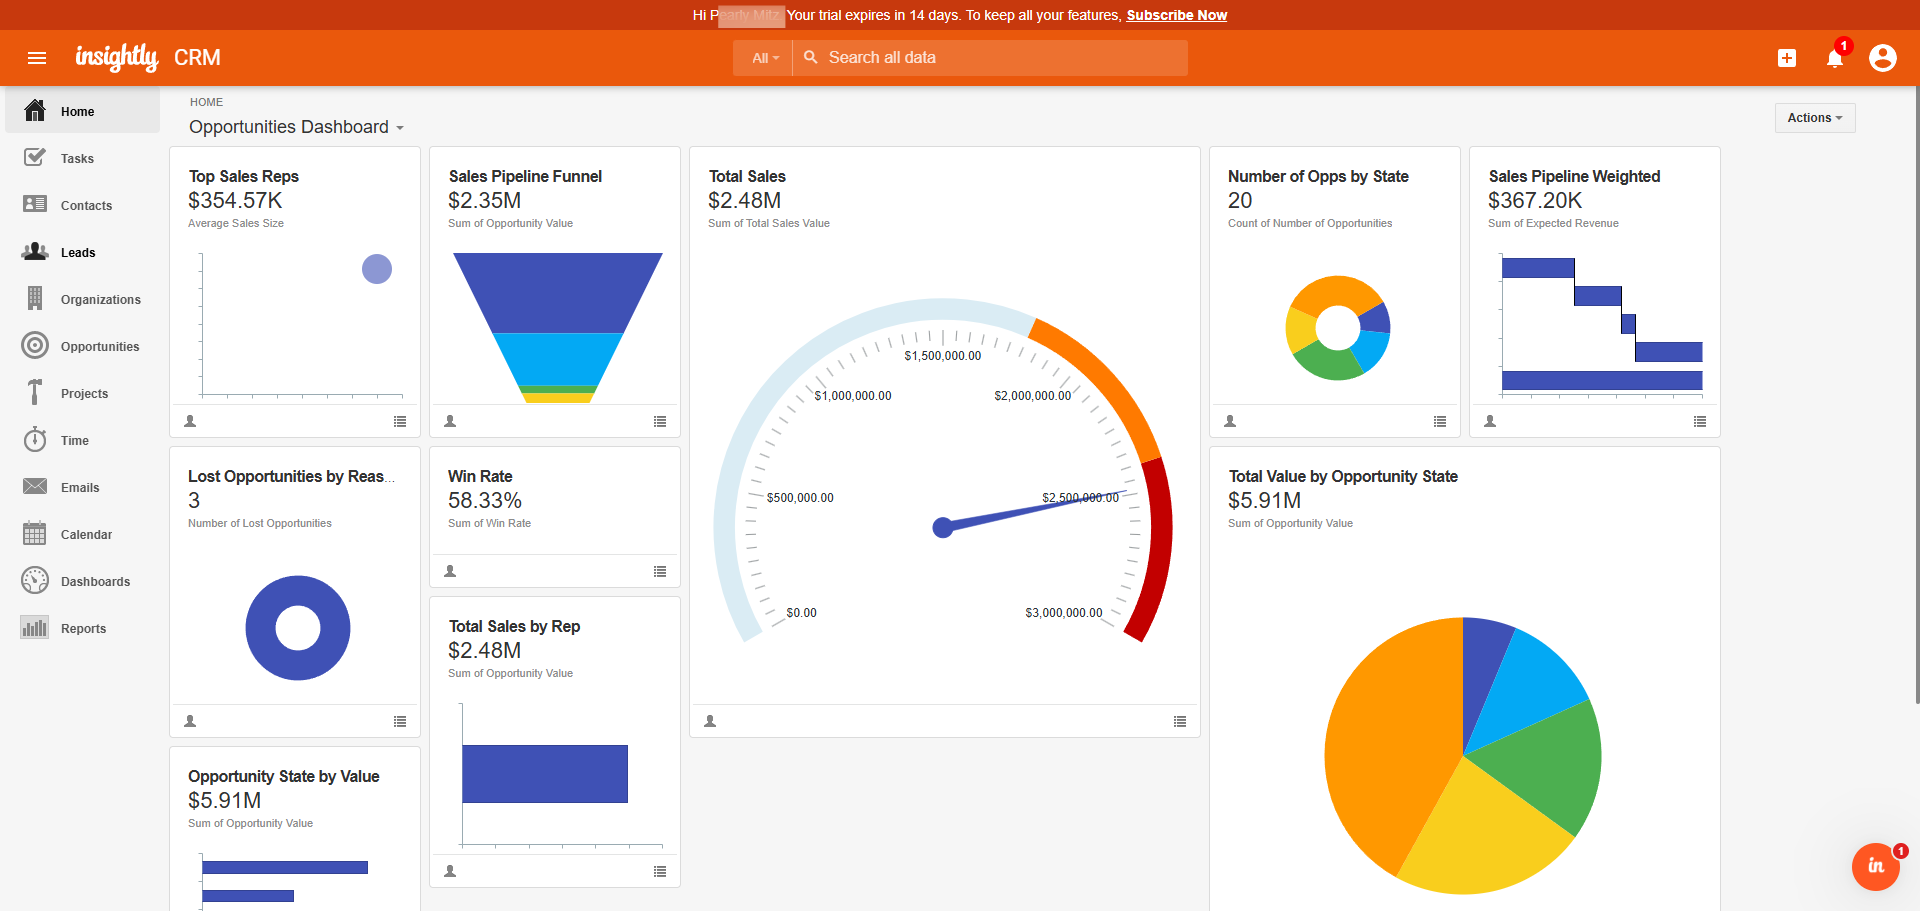
Task: Click the list icon on Win Rate card
Action: pos(660,571)
